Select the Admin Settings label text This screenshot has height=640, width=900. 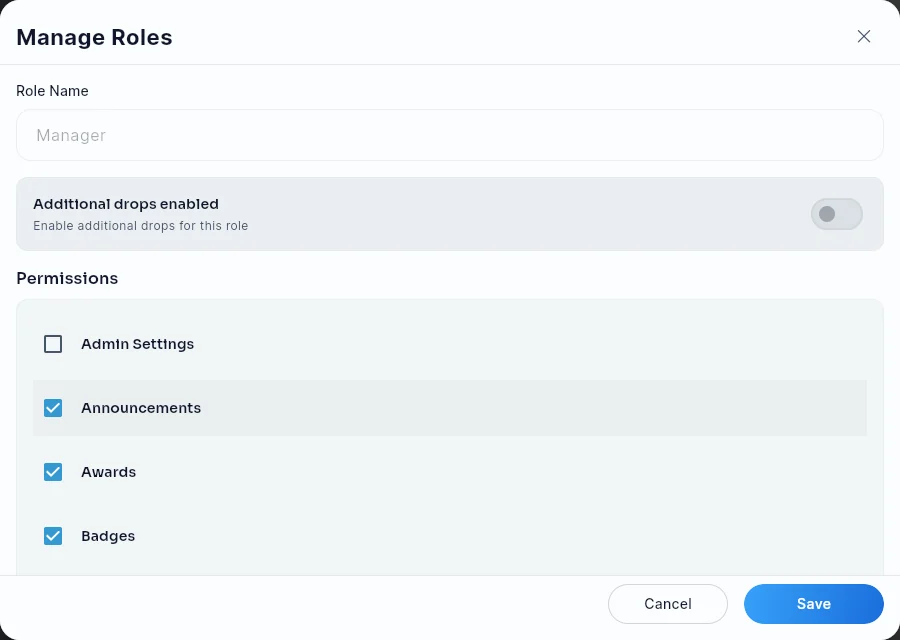pos(138,344)
